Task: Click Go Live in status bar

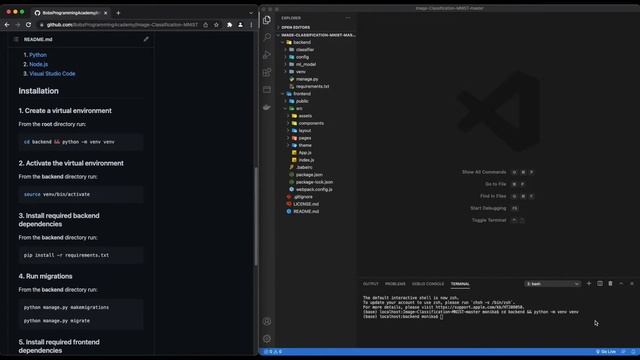Action: click(x=606, y=352)
